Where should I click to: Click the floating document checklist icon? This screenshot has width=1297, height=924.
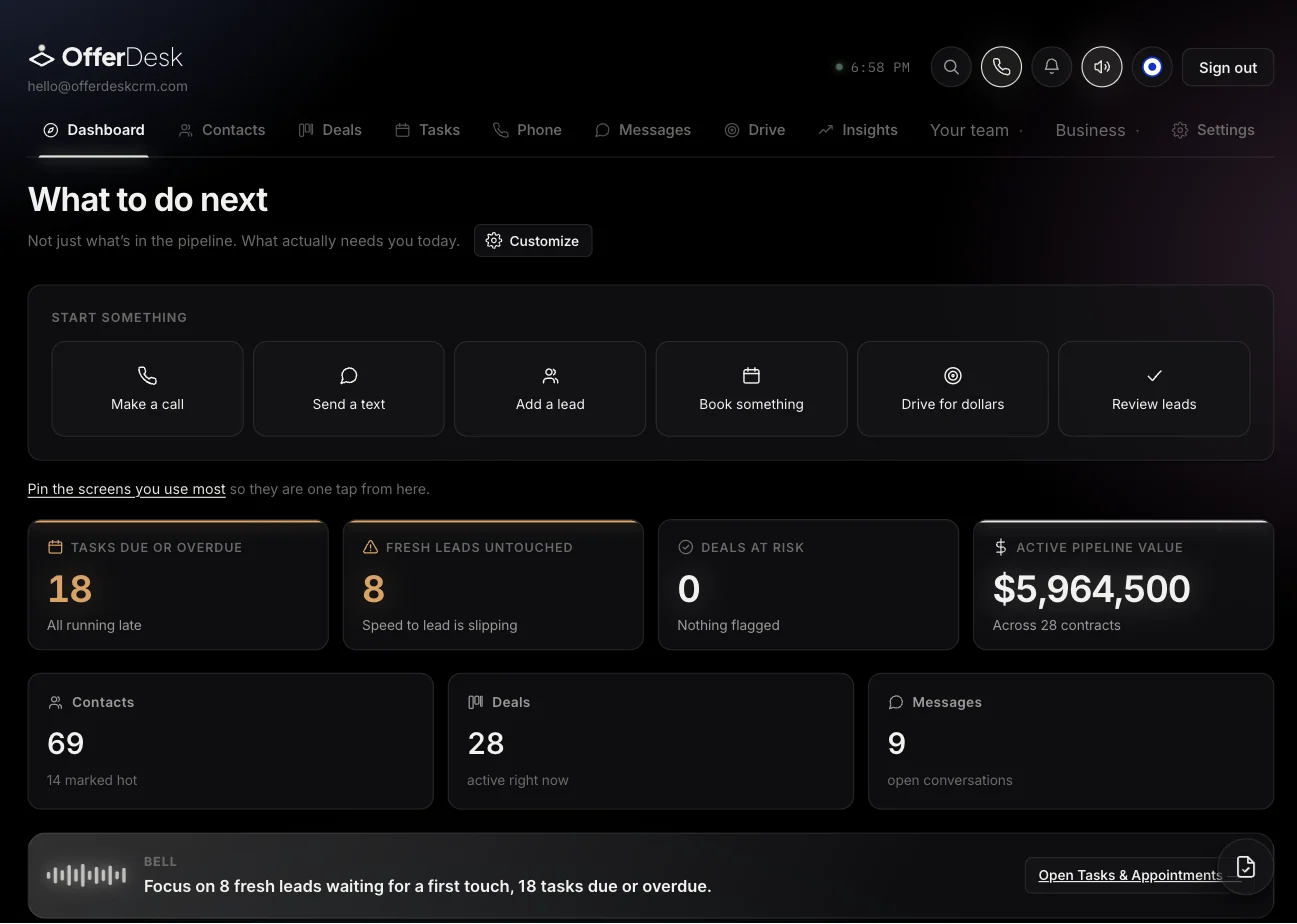(x=1246, y=867)
